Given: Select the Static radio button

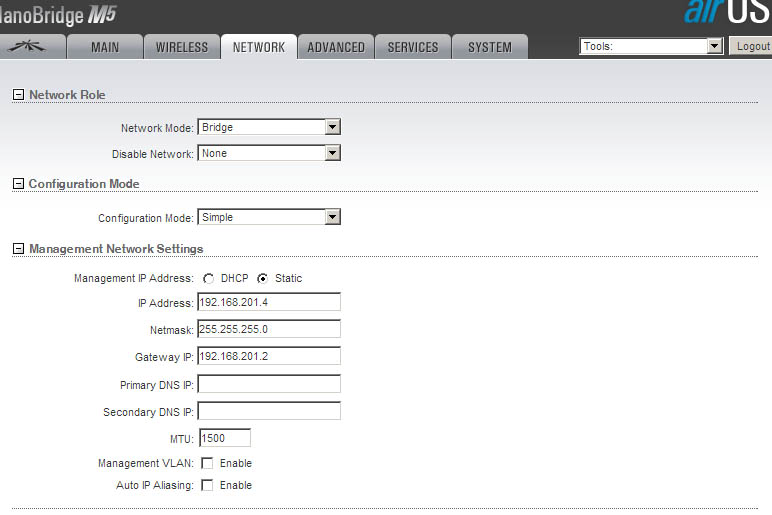Looking at the screenshot, I should coord(263,278).
